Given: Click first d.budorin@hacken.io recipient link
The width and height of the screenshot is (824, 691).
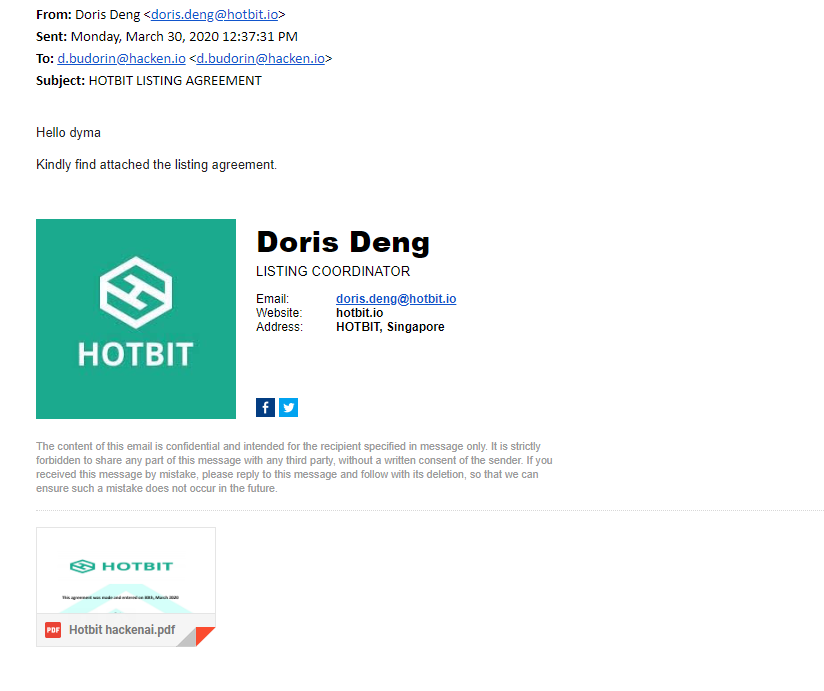Looking at the screenshot, I should (121, 58).
